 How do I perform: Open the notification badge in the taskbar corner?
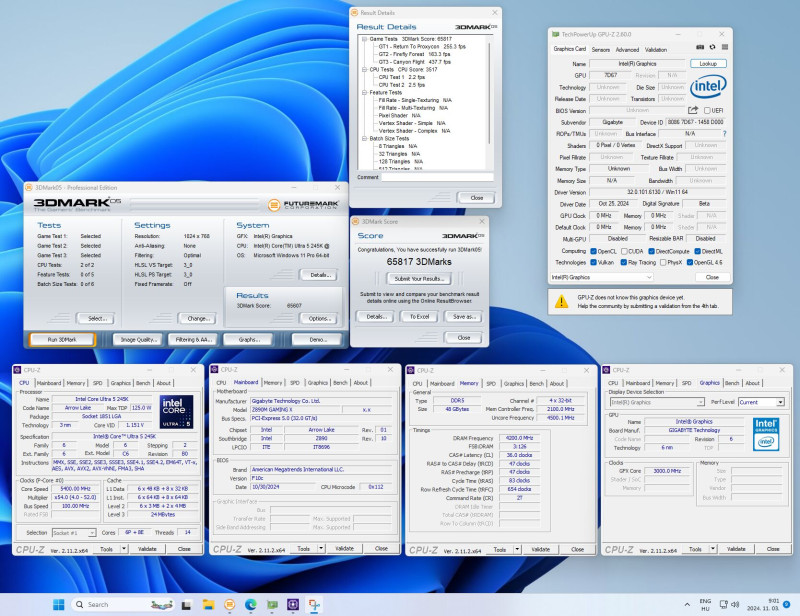click(786, 605)
